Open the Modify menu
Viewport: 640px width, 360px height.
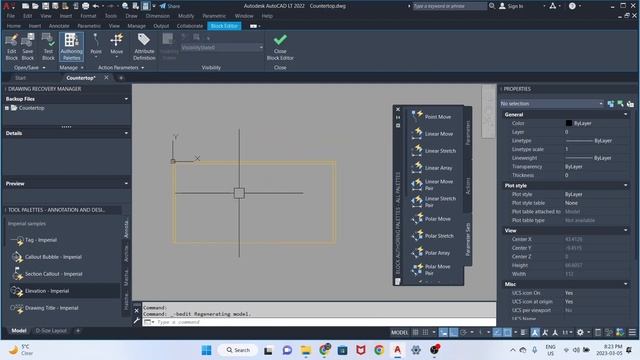coord(186,16)
